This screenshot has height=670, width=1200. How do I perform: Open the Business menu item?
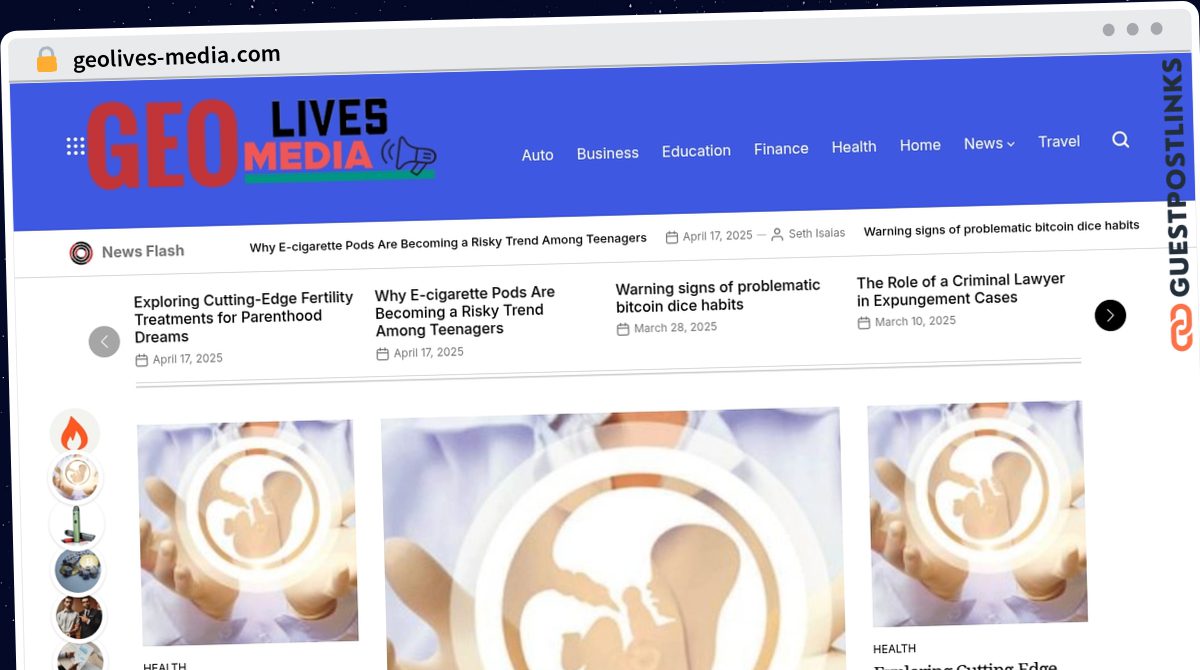[607, 153]
